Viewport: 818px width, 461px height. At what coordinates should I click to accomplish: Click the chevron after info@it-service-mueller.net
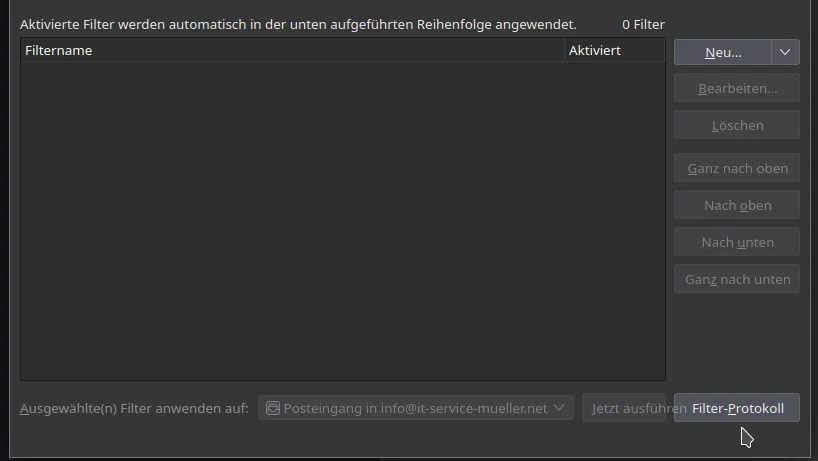pyautogui.click(x=559, y=407)
